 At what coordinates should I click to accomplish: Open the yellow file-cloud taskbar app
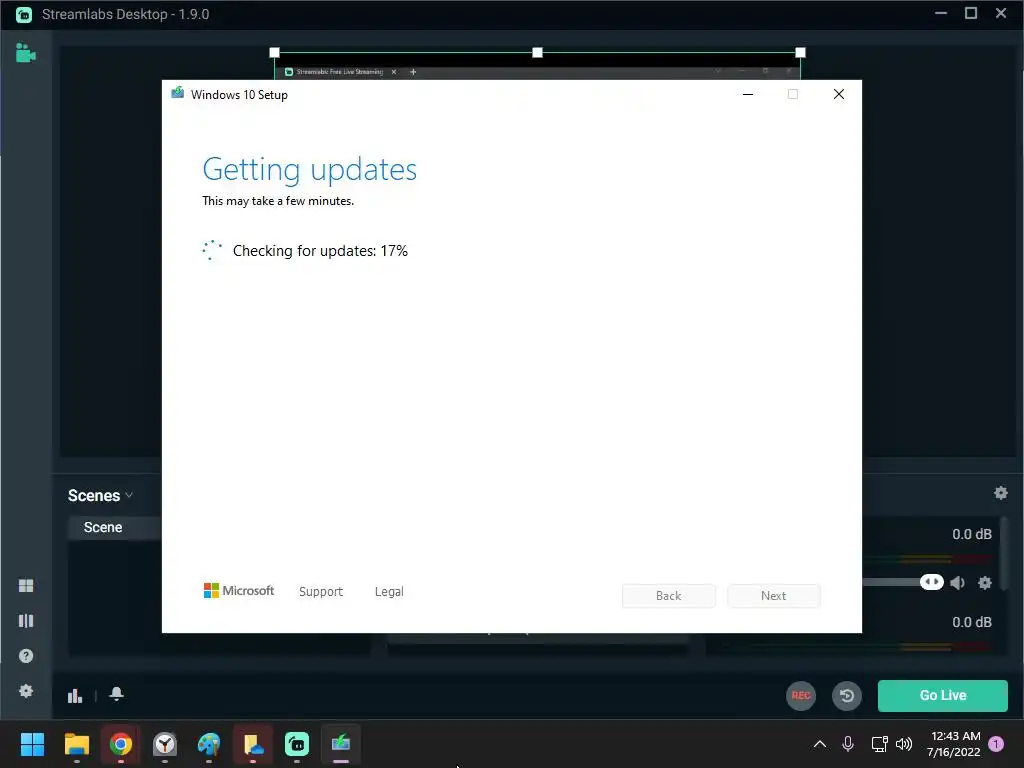253,744
